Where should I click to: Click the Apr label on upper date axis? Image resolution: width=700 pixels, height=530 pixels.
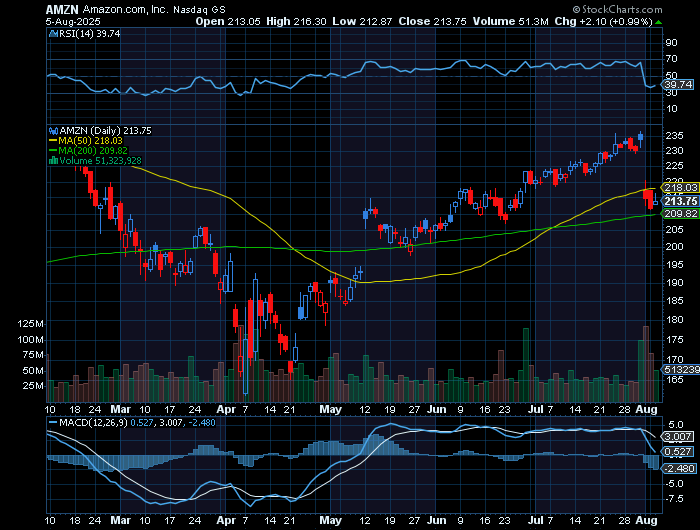[226, 409]
